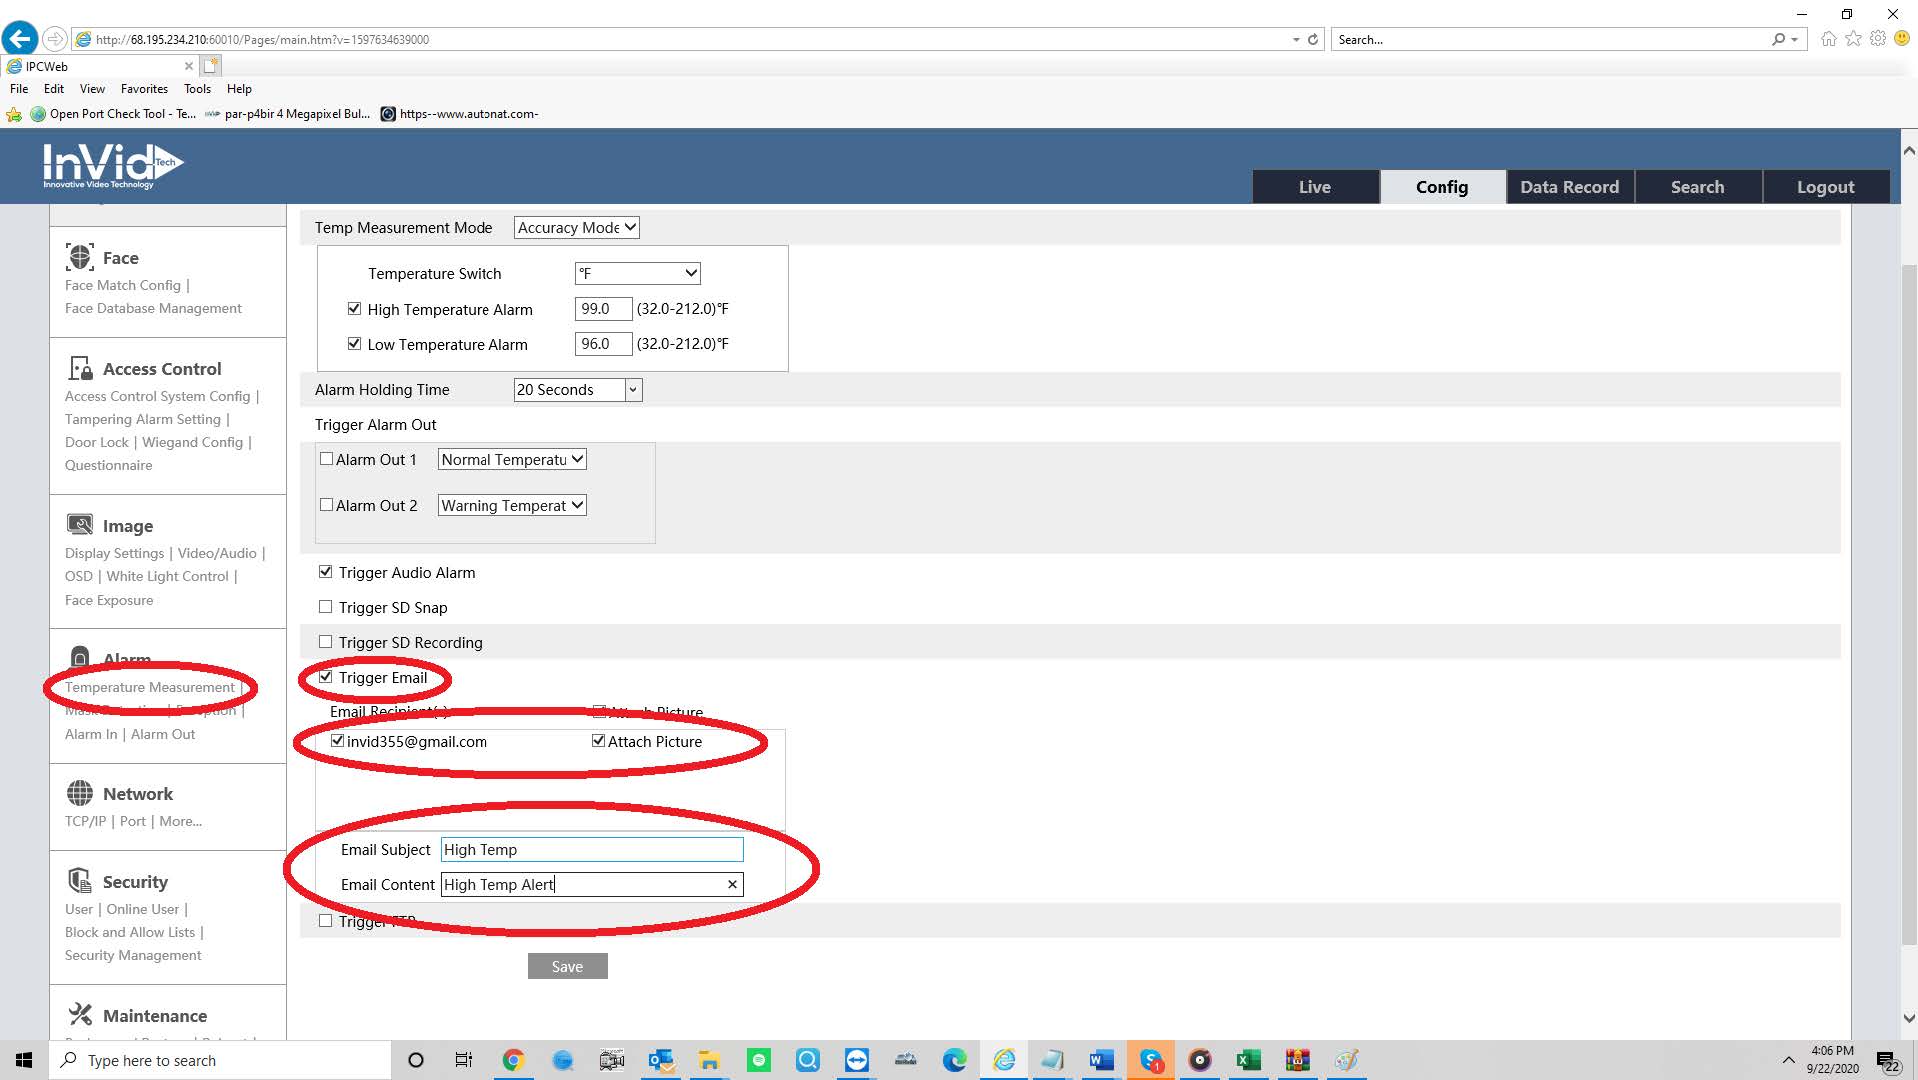Click the Access Control door icon
The height and width of the screenshot is (1080, 1918).
(x=80, y=368)
